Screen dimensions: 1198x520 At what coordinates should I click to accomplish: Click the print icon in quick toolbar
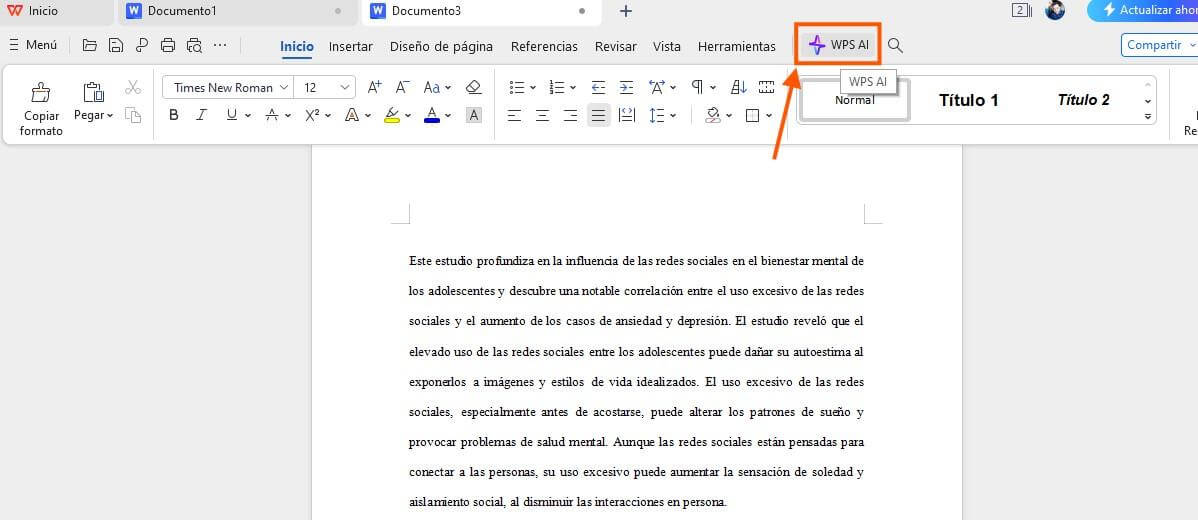point(168,45)
